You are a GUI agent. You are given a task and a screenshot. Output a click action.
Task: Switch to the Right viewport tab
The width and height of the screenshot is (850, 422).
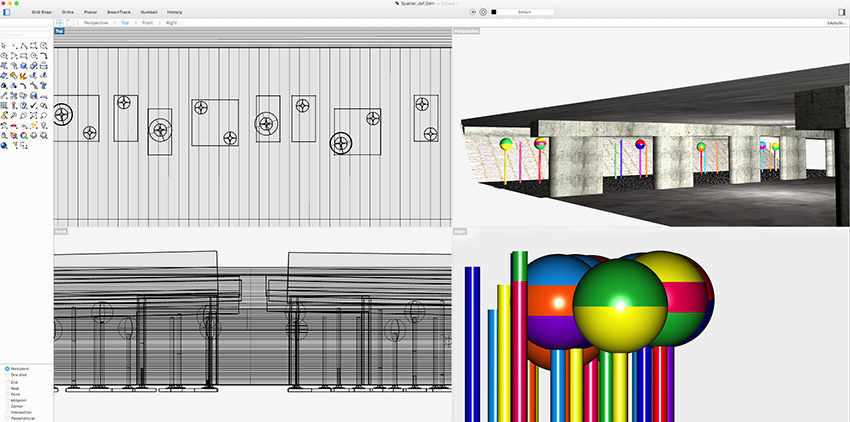(171, 21)
